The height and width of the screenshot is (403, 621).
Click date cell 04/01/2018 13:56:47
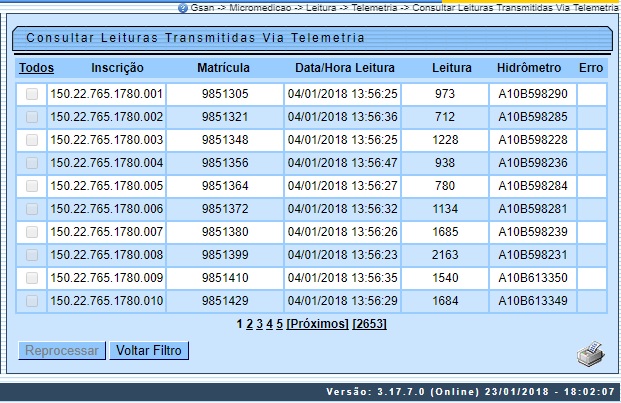click(x=343, y=163)
